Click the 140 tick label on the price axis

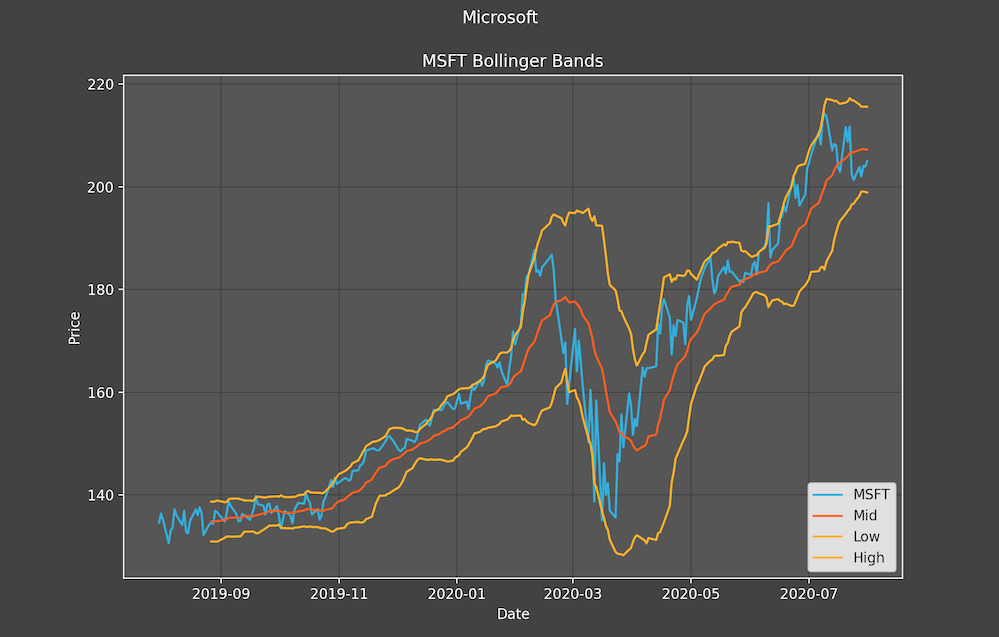[x=101, y=495]
